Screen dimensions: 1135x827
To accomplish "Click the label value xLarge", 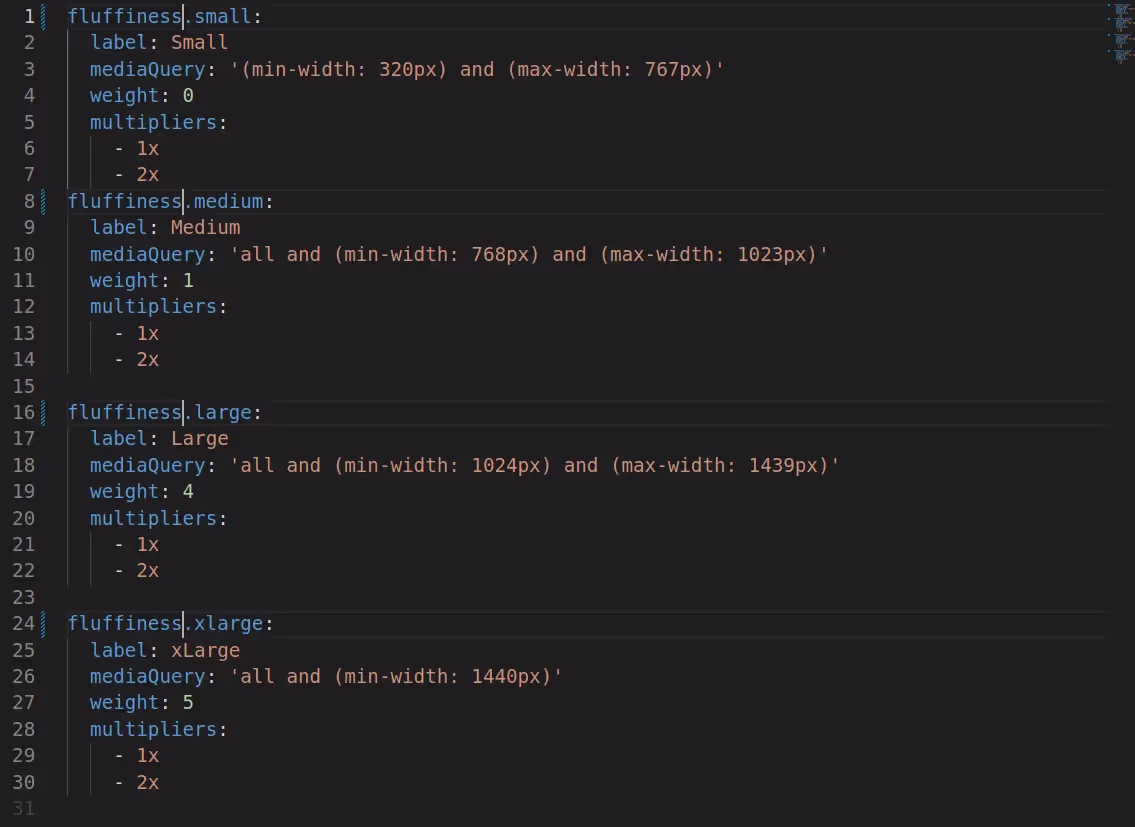I will pyautogui.click(x=206, y=650).
